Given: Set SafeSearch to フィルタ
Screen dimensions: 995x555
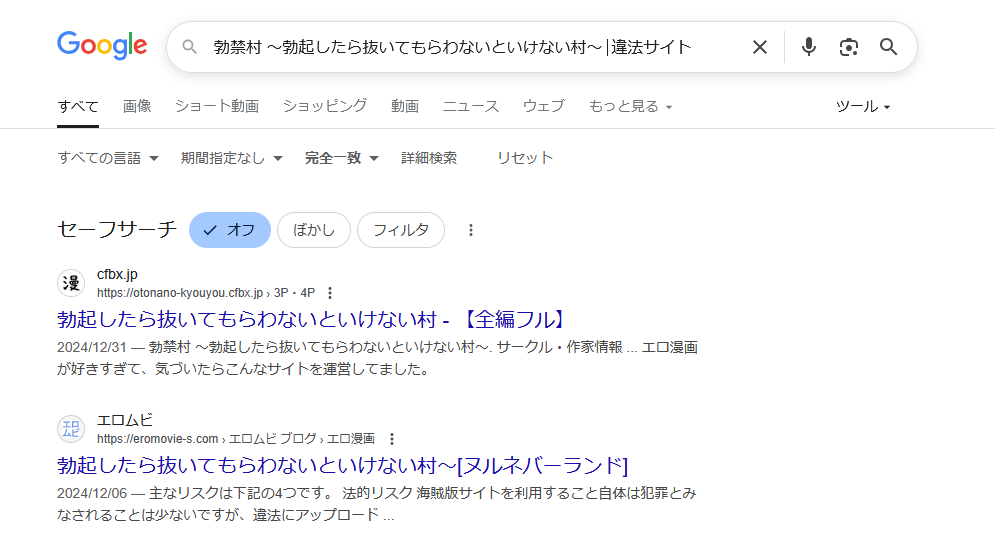Looking at the screenshot, I should (x=401, y=230).
